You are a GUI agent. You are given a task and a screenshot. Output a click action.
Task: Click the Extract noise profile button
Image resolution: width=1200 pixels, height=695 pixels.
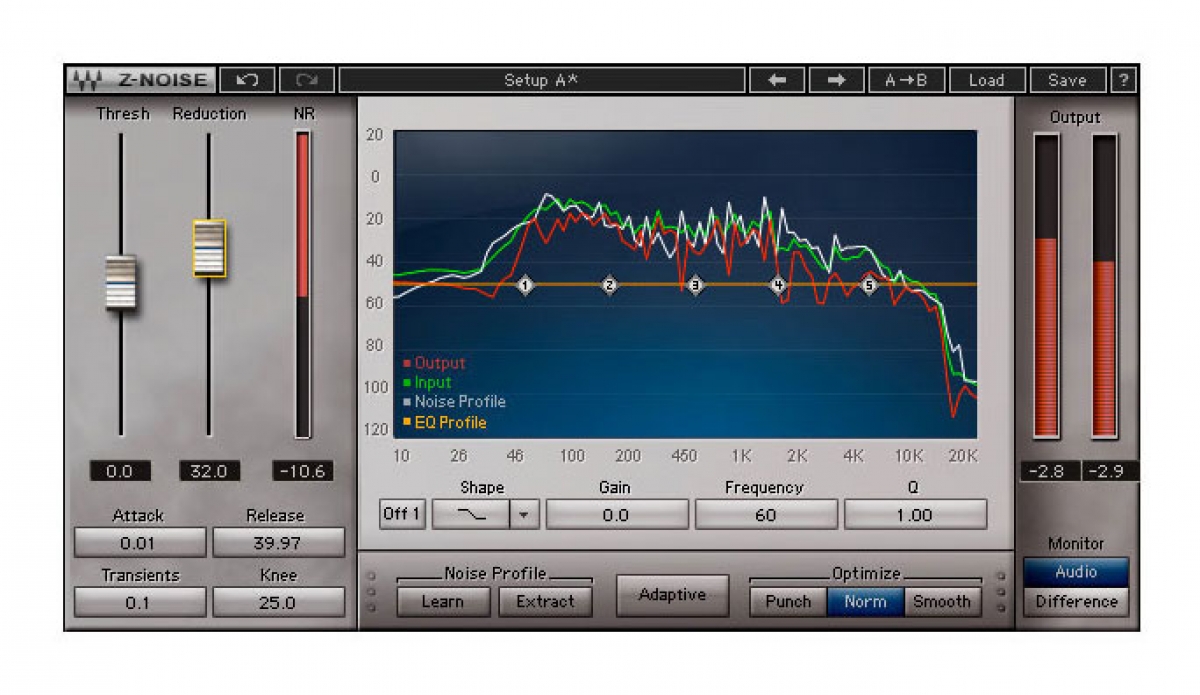[x=545, y=601]
